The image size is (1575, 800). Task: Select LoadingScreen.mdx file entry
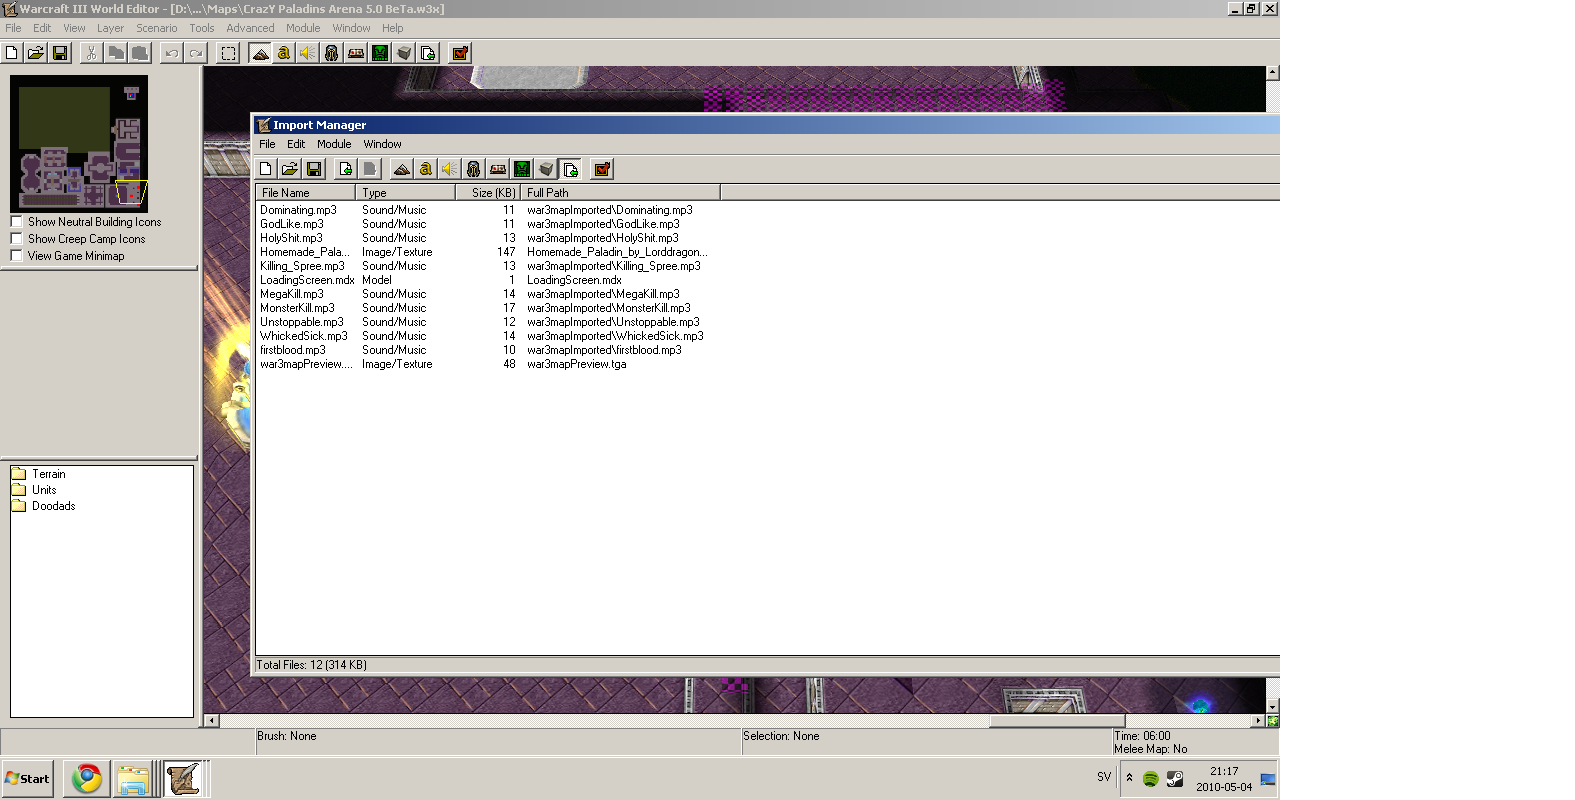tap(307, 280)
